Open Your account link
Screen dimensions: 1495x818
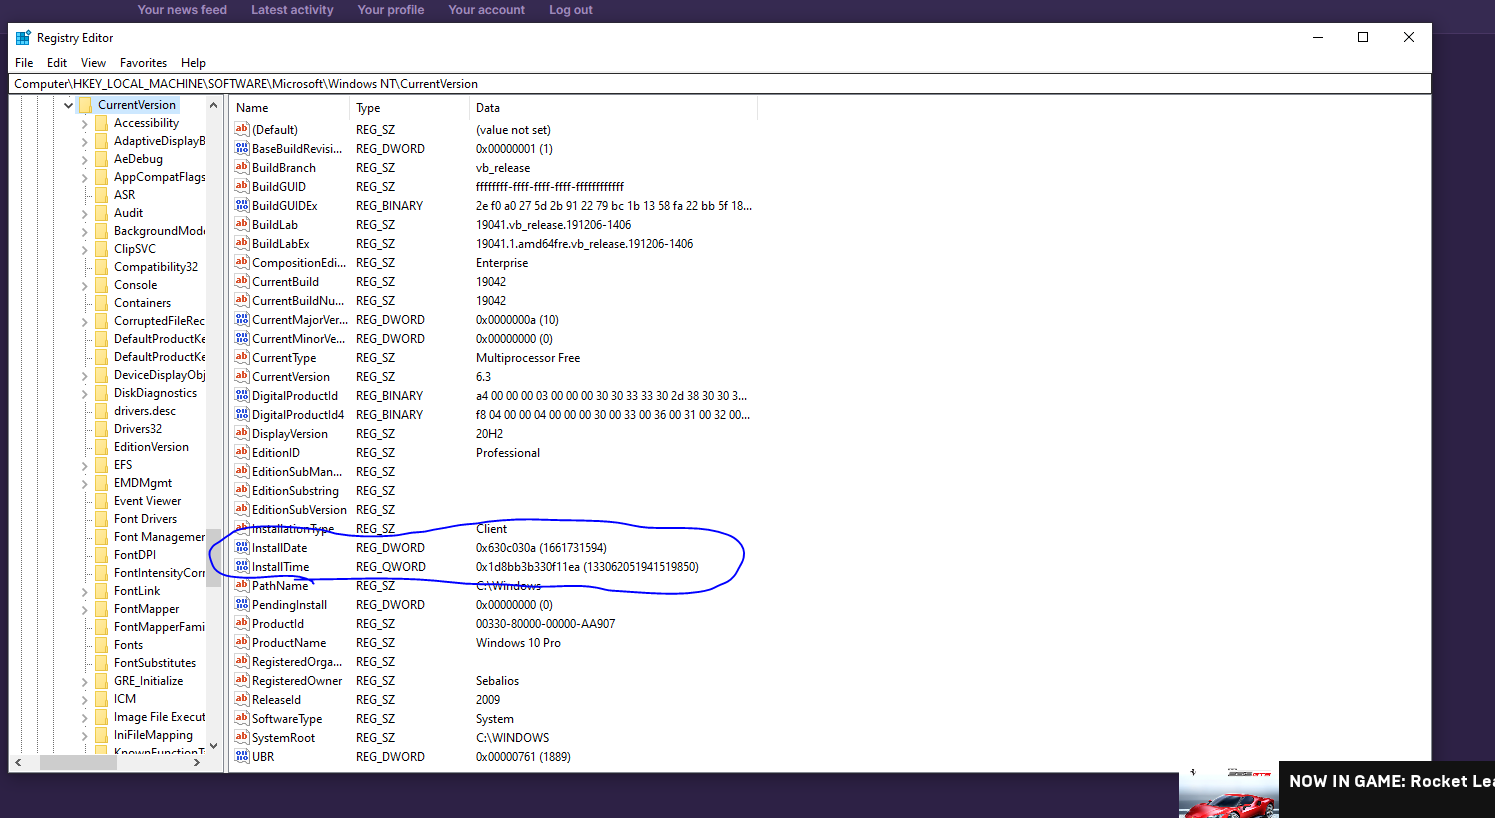(486, 10)
